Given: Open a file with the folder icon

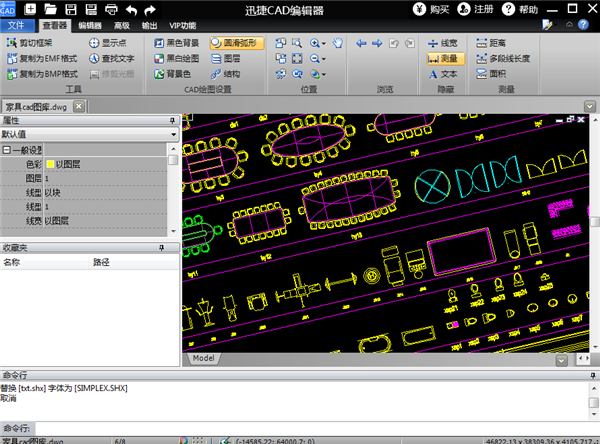Looking at the screenshot, I should coord(50,9).
